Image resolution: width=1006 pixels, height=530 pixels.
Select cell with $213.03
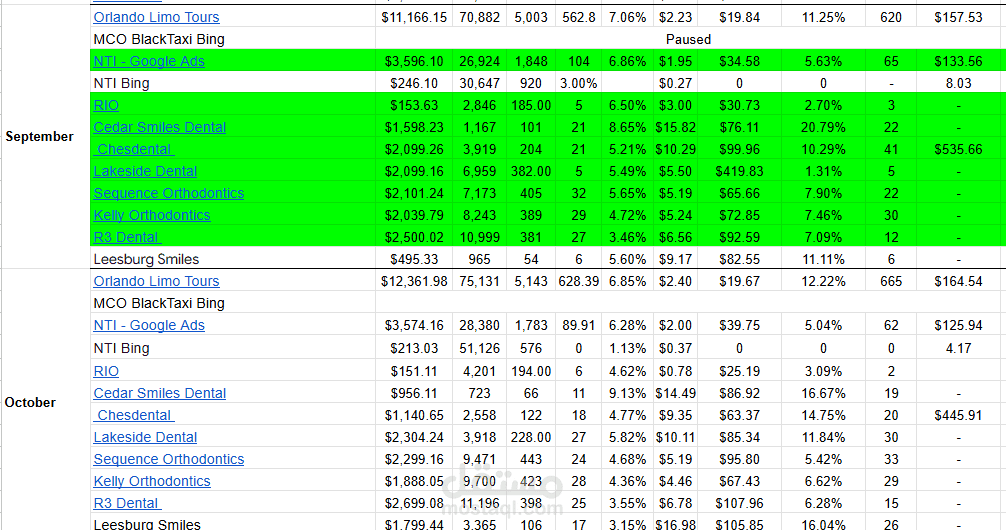pyautogui.click(x=414, y=348)
